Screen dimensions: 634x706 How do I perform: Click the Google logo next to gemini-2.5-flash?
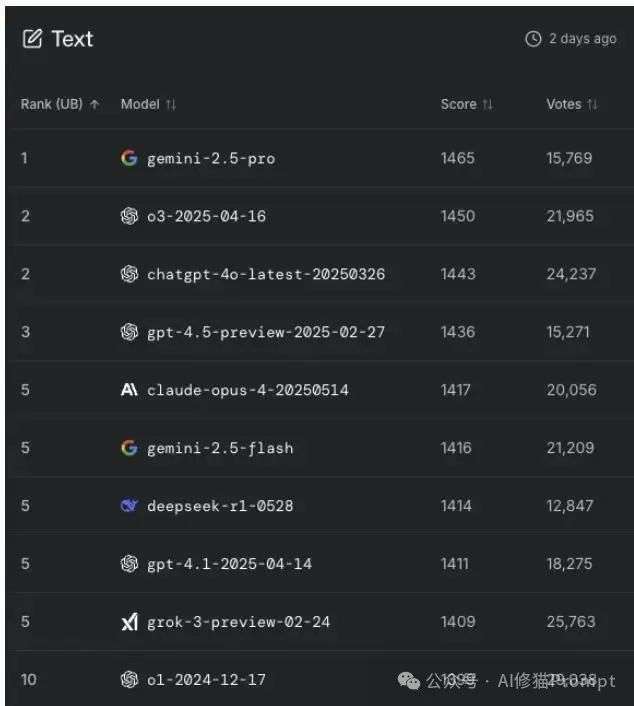(x=129, y=448)
